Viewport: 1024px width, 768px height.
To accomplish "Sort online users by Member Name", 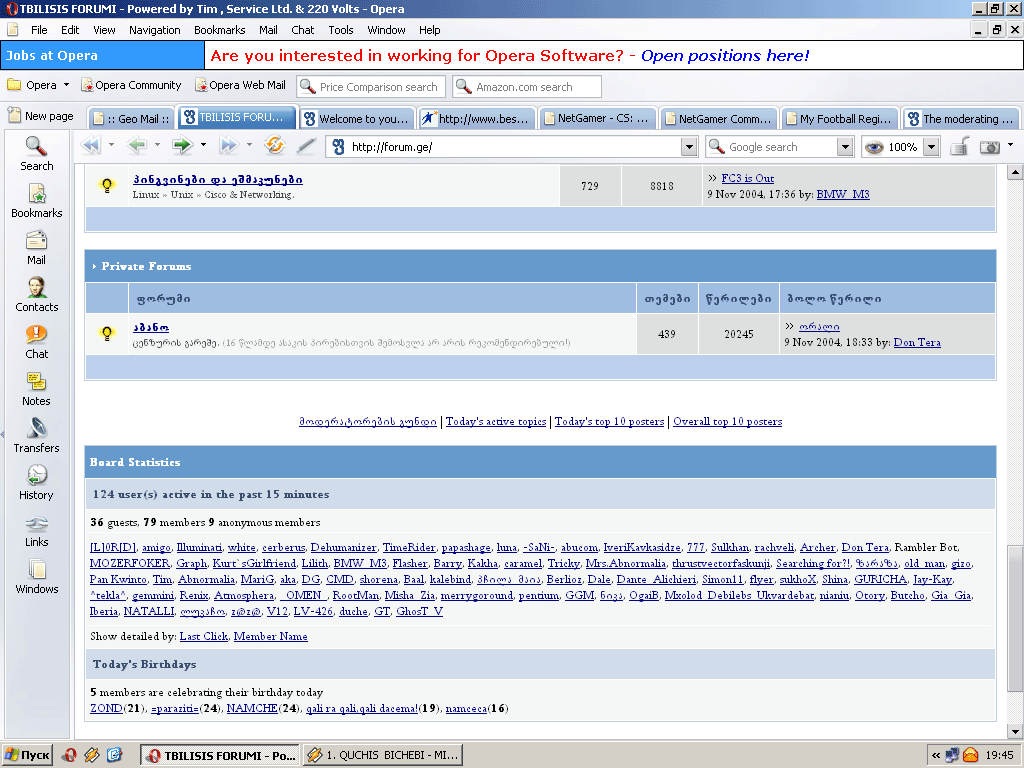I will pyautogui.click(x=270, y=636).
